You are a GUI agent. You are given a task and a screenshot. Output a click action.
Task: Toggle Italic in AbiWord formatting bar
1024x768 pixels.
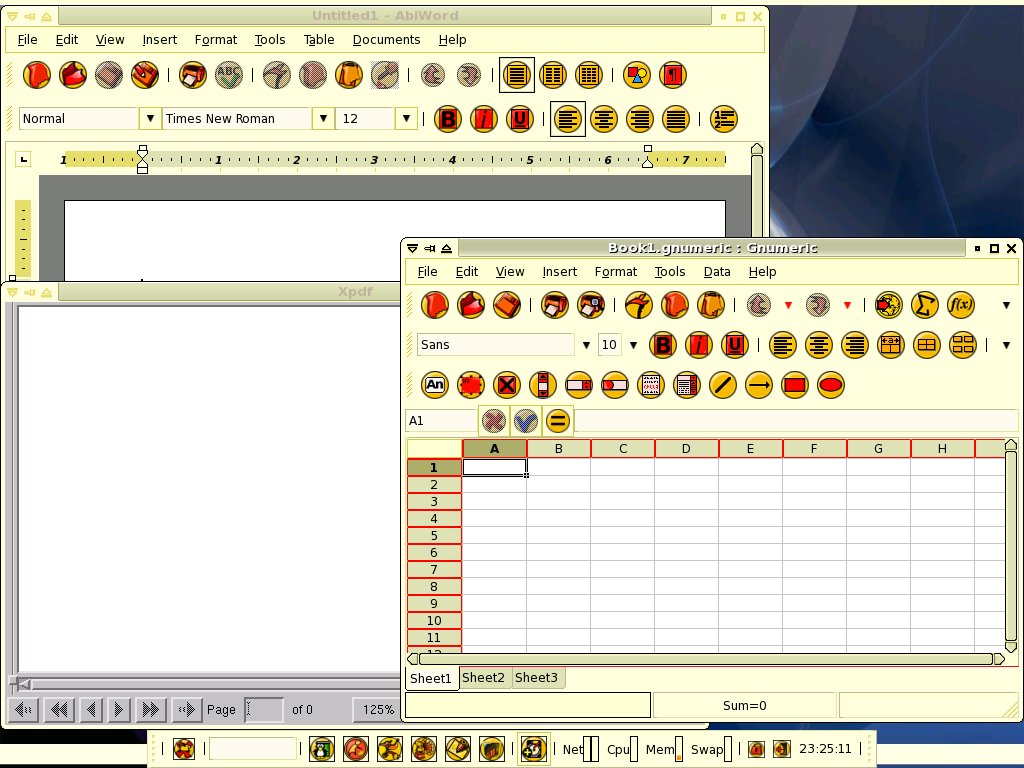(484, 119)
